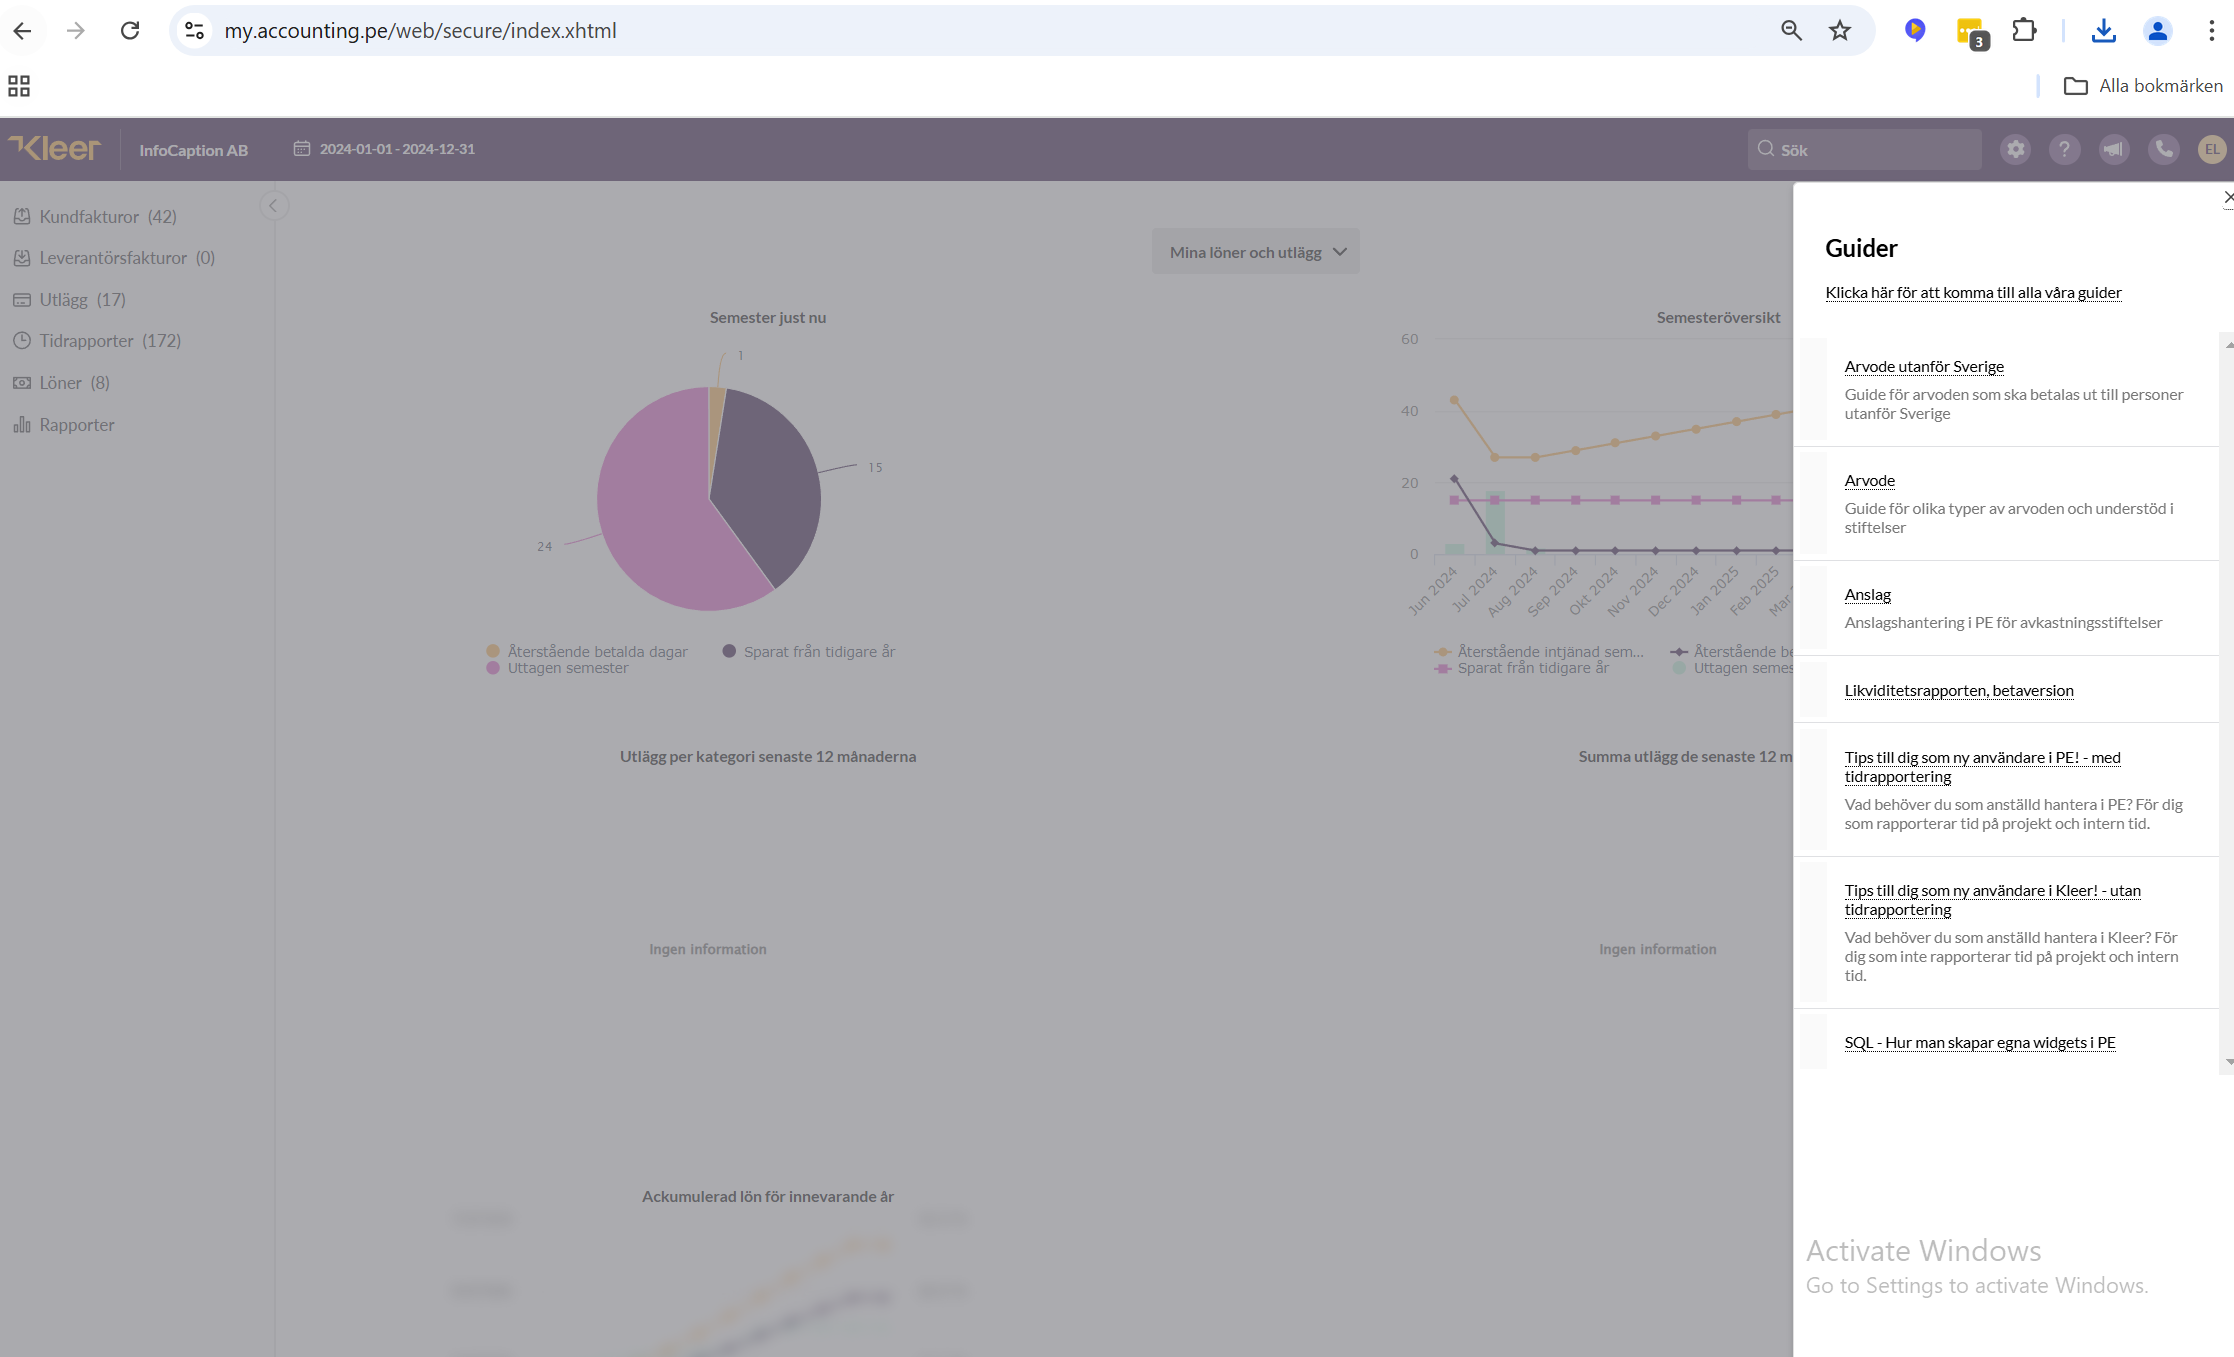Click the browser address bar URL

click(x=420, y=31)
